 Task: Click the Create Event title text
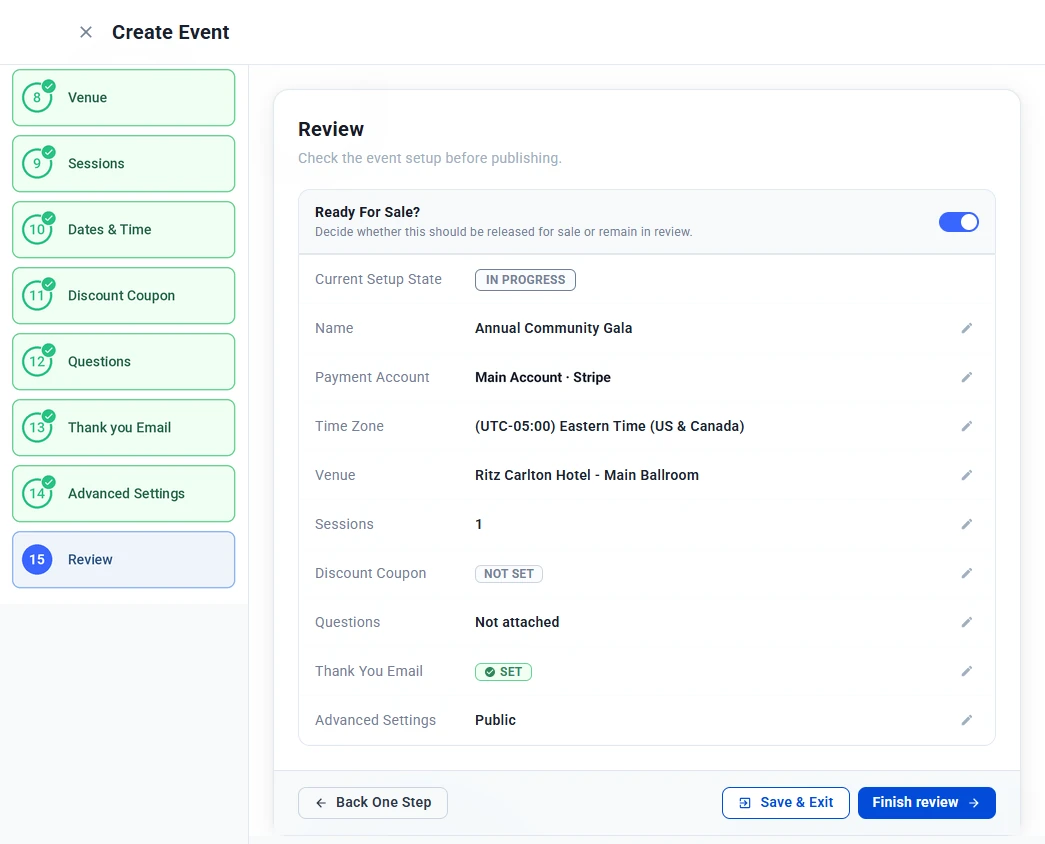pos(171,32)
